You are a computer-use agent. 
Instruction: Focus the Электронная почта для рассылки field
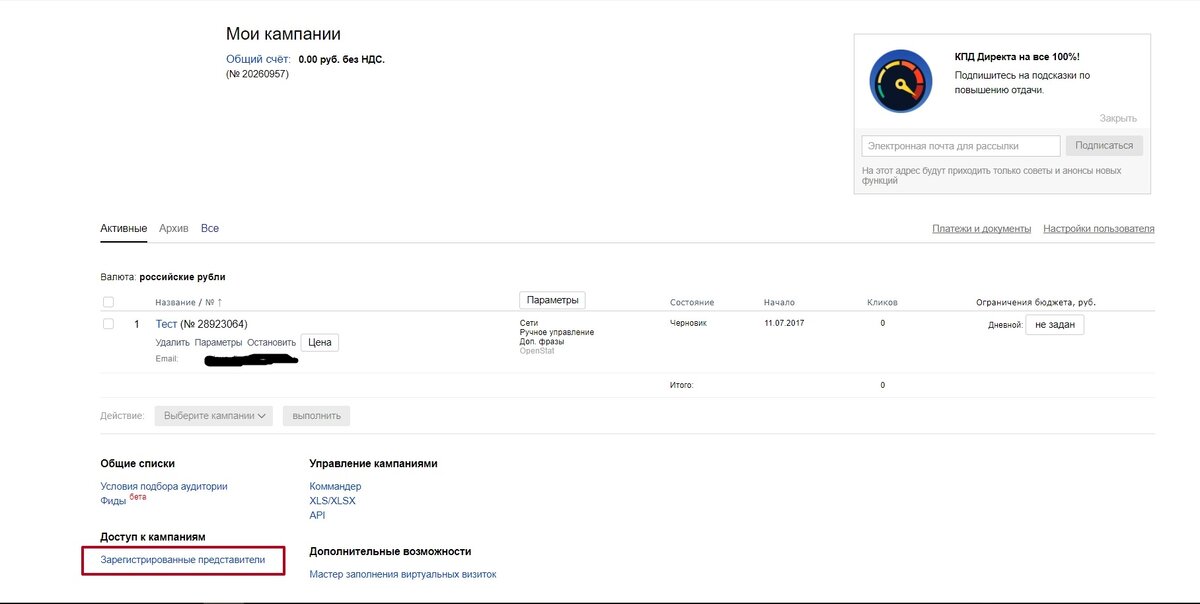click(961, 146)
